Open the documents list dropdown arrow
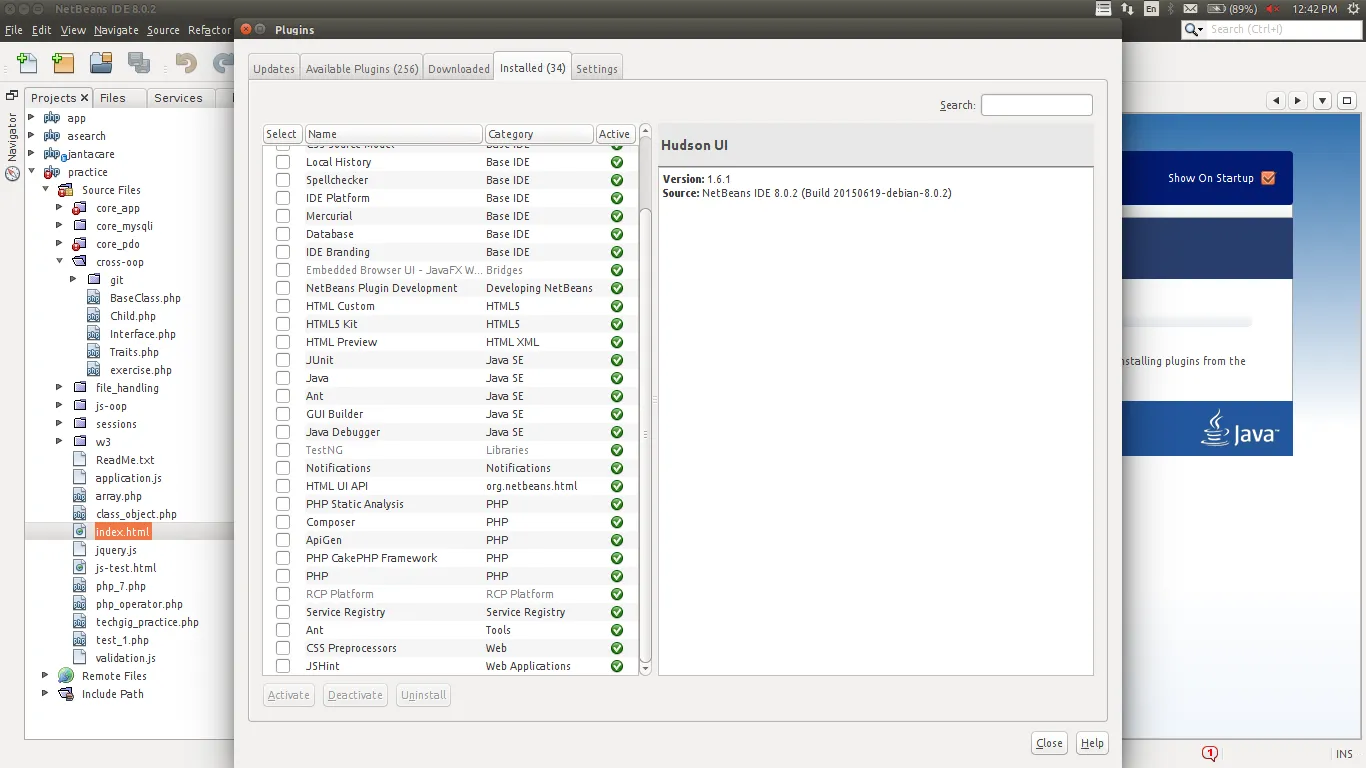The height and width of the screenshot is (768, 1366). (1322, 100)
